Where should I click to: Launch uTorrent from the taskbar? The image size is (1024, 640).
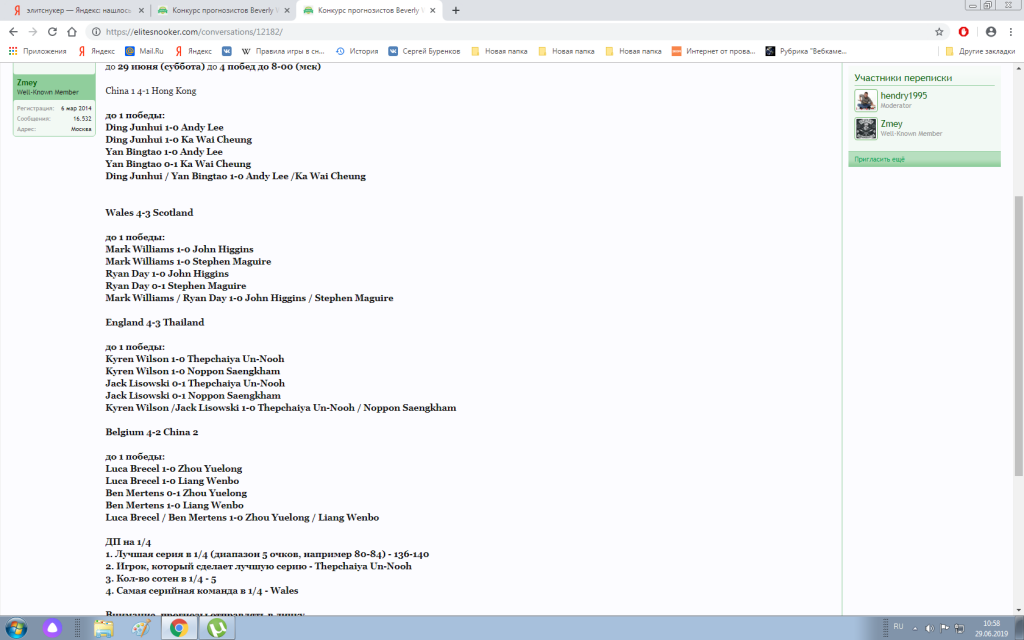click(x=215, y=627)
